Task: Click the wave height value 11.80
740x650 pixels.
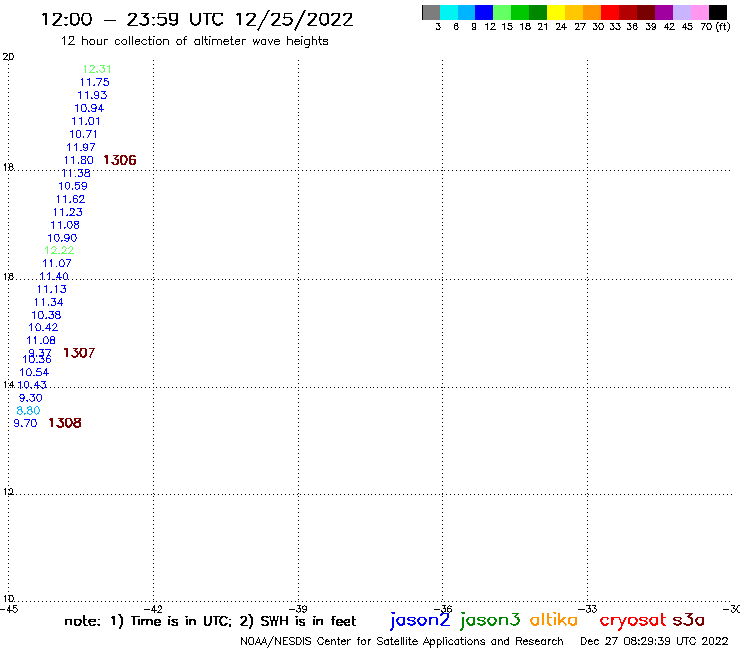Action: point(78,160)
